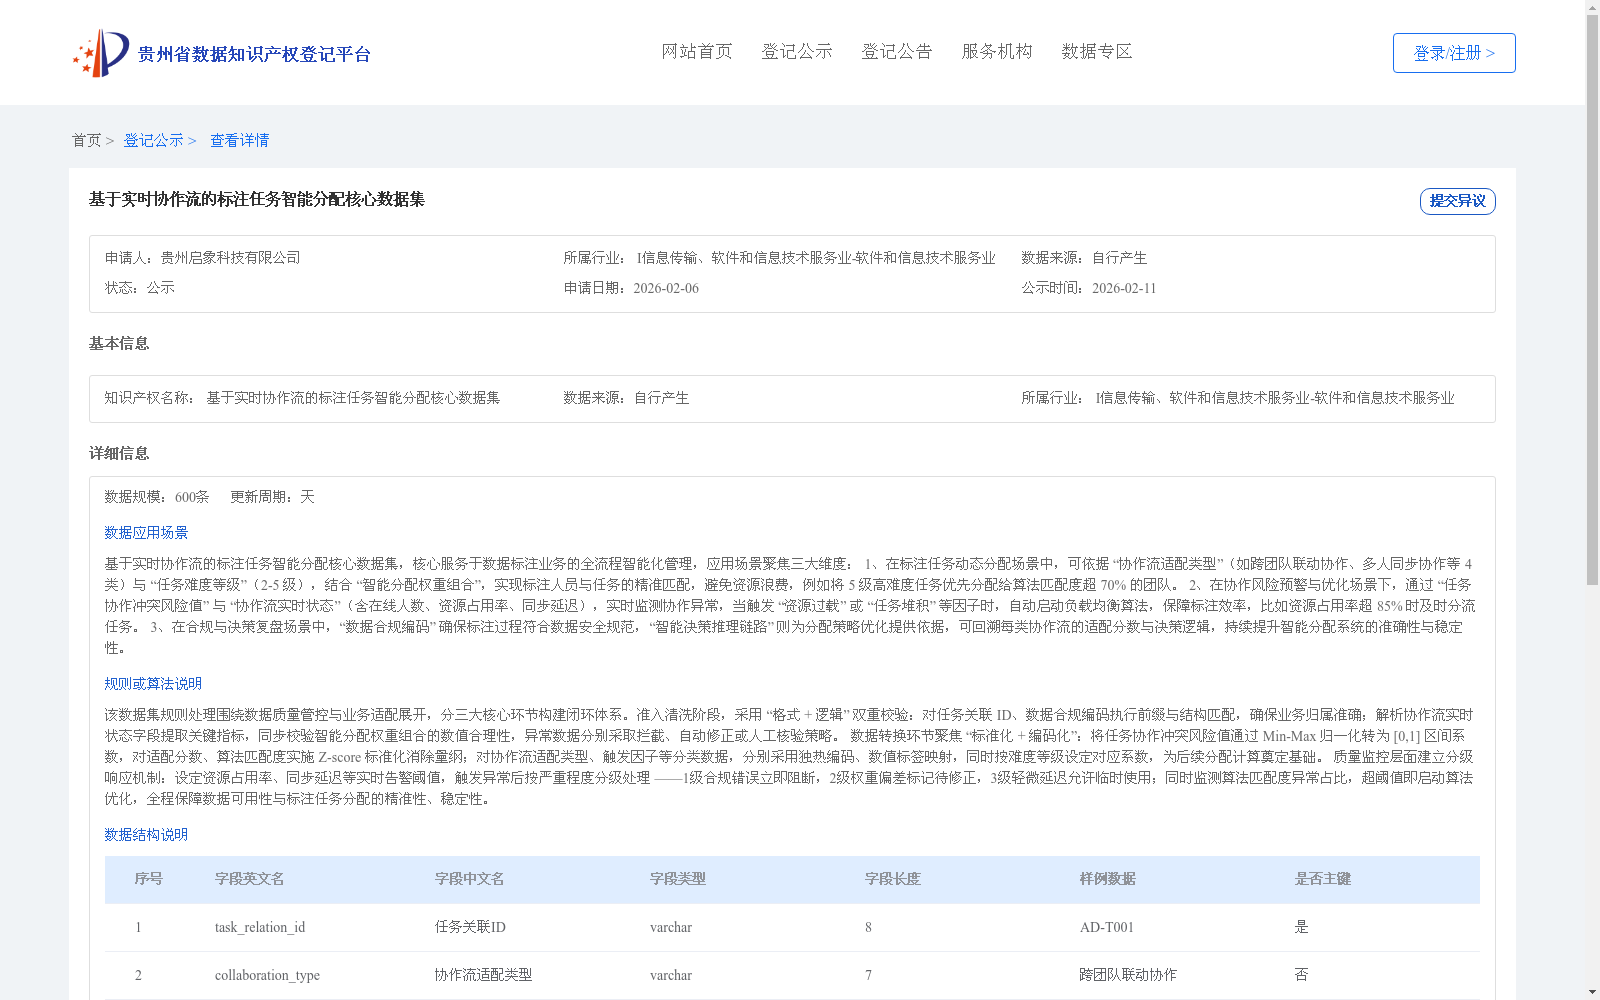The height and width of the screenshot is (1000, 1600).
Task: Click the 样例数据 column header
Action: coord(1107,879)
